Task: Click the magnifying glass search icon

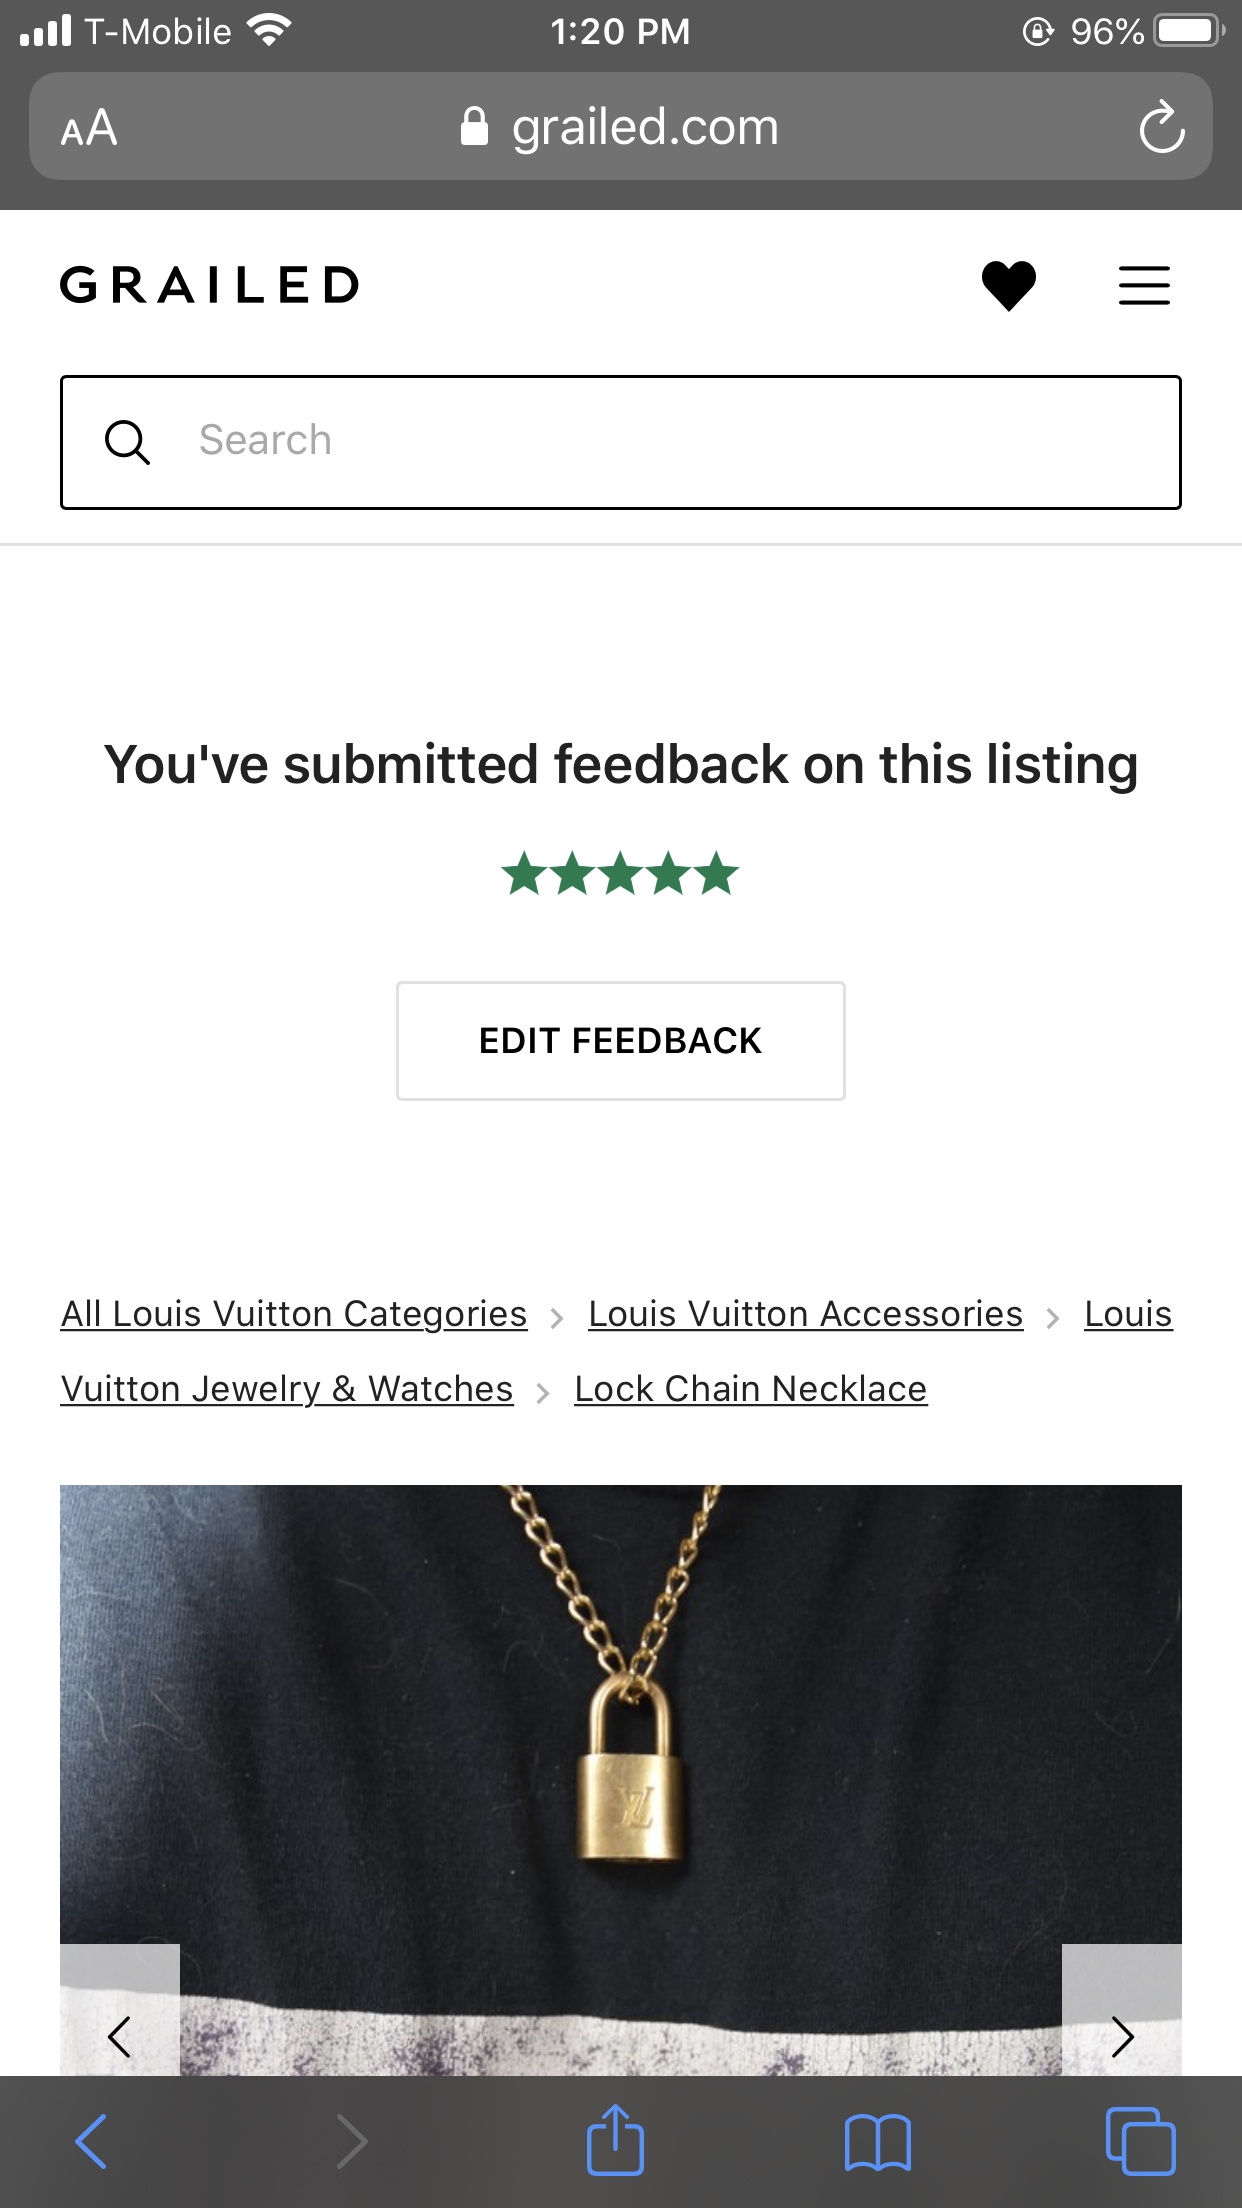Action: [x=128, y=440]
